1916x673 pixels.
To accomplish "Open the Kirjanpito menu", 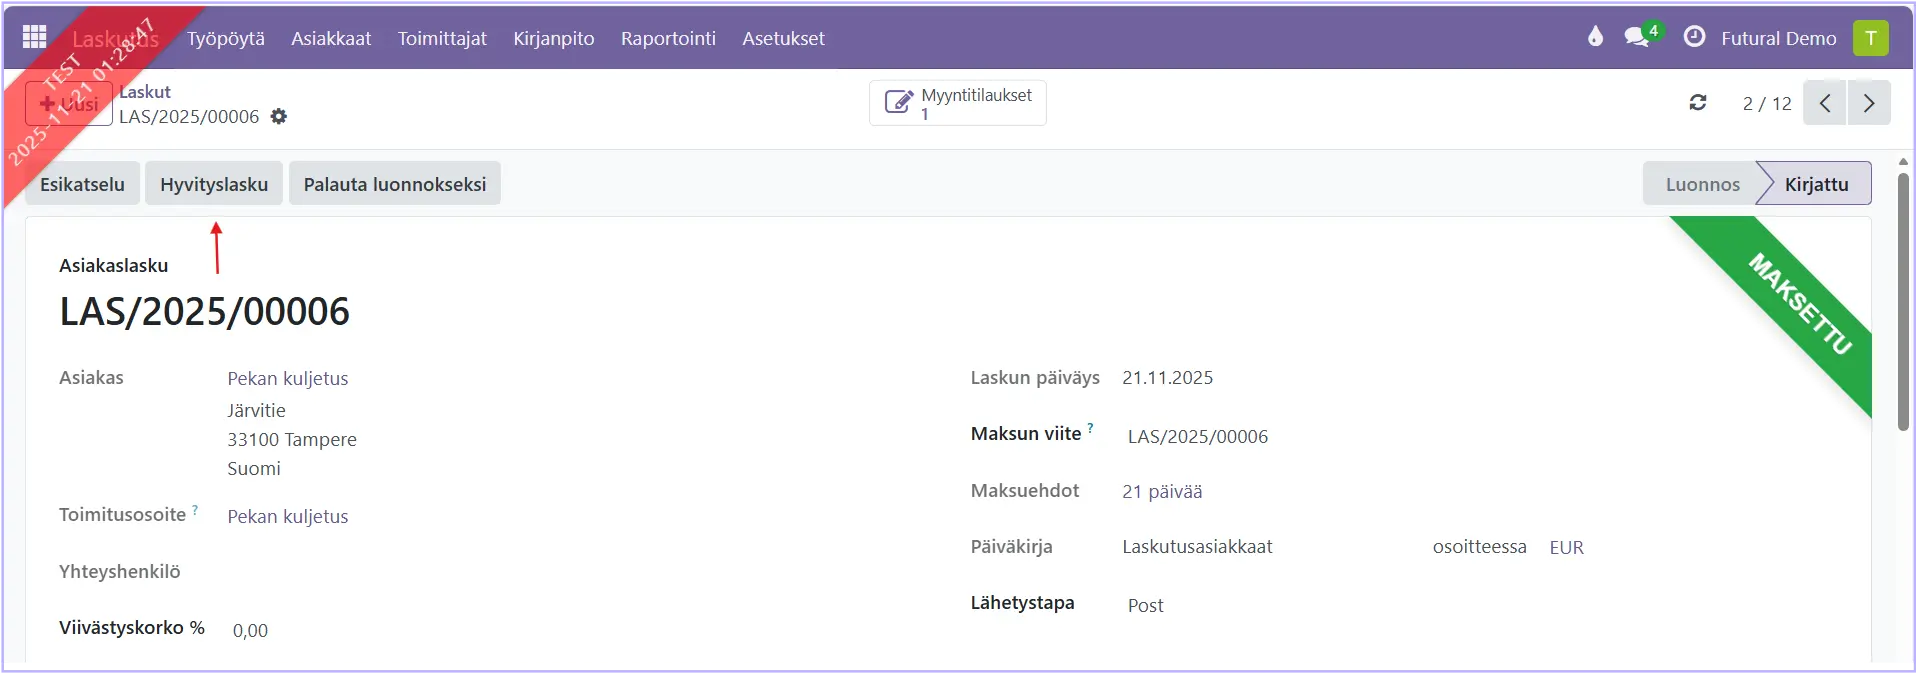I will click(x=553, y=38).
